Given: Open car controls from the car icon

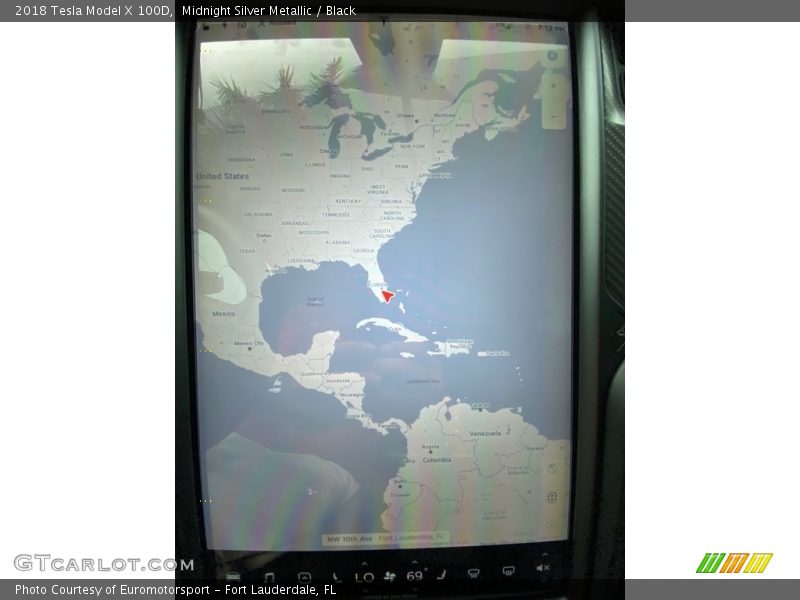Looking at the screenshot, I should (233, 576).
